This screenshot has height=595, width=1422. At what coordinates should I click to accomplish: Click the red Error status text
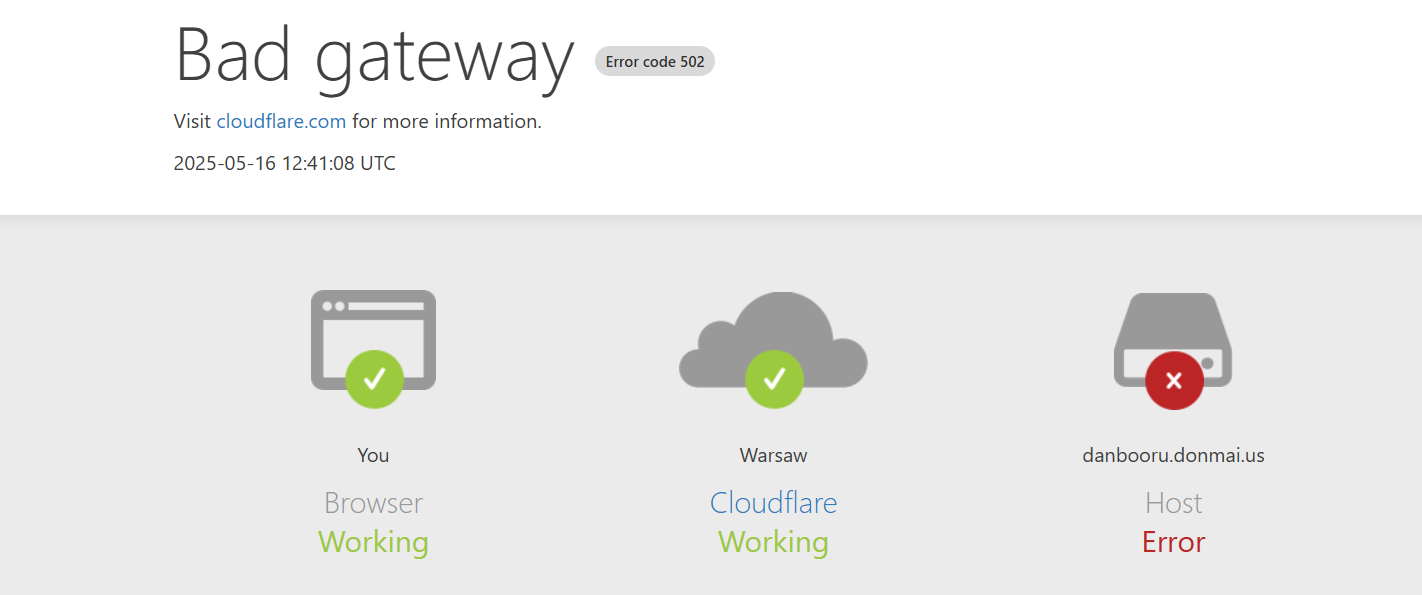point(1173,542)
